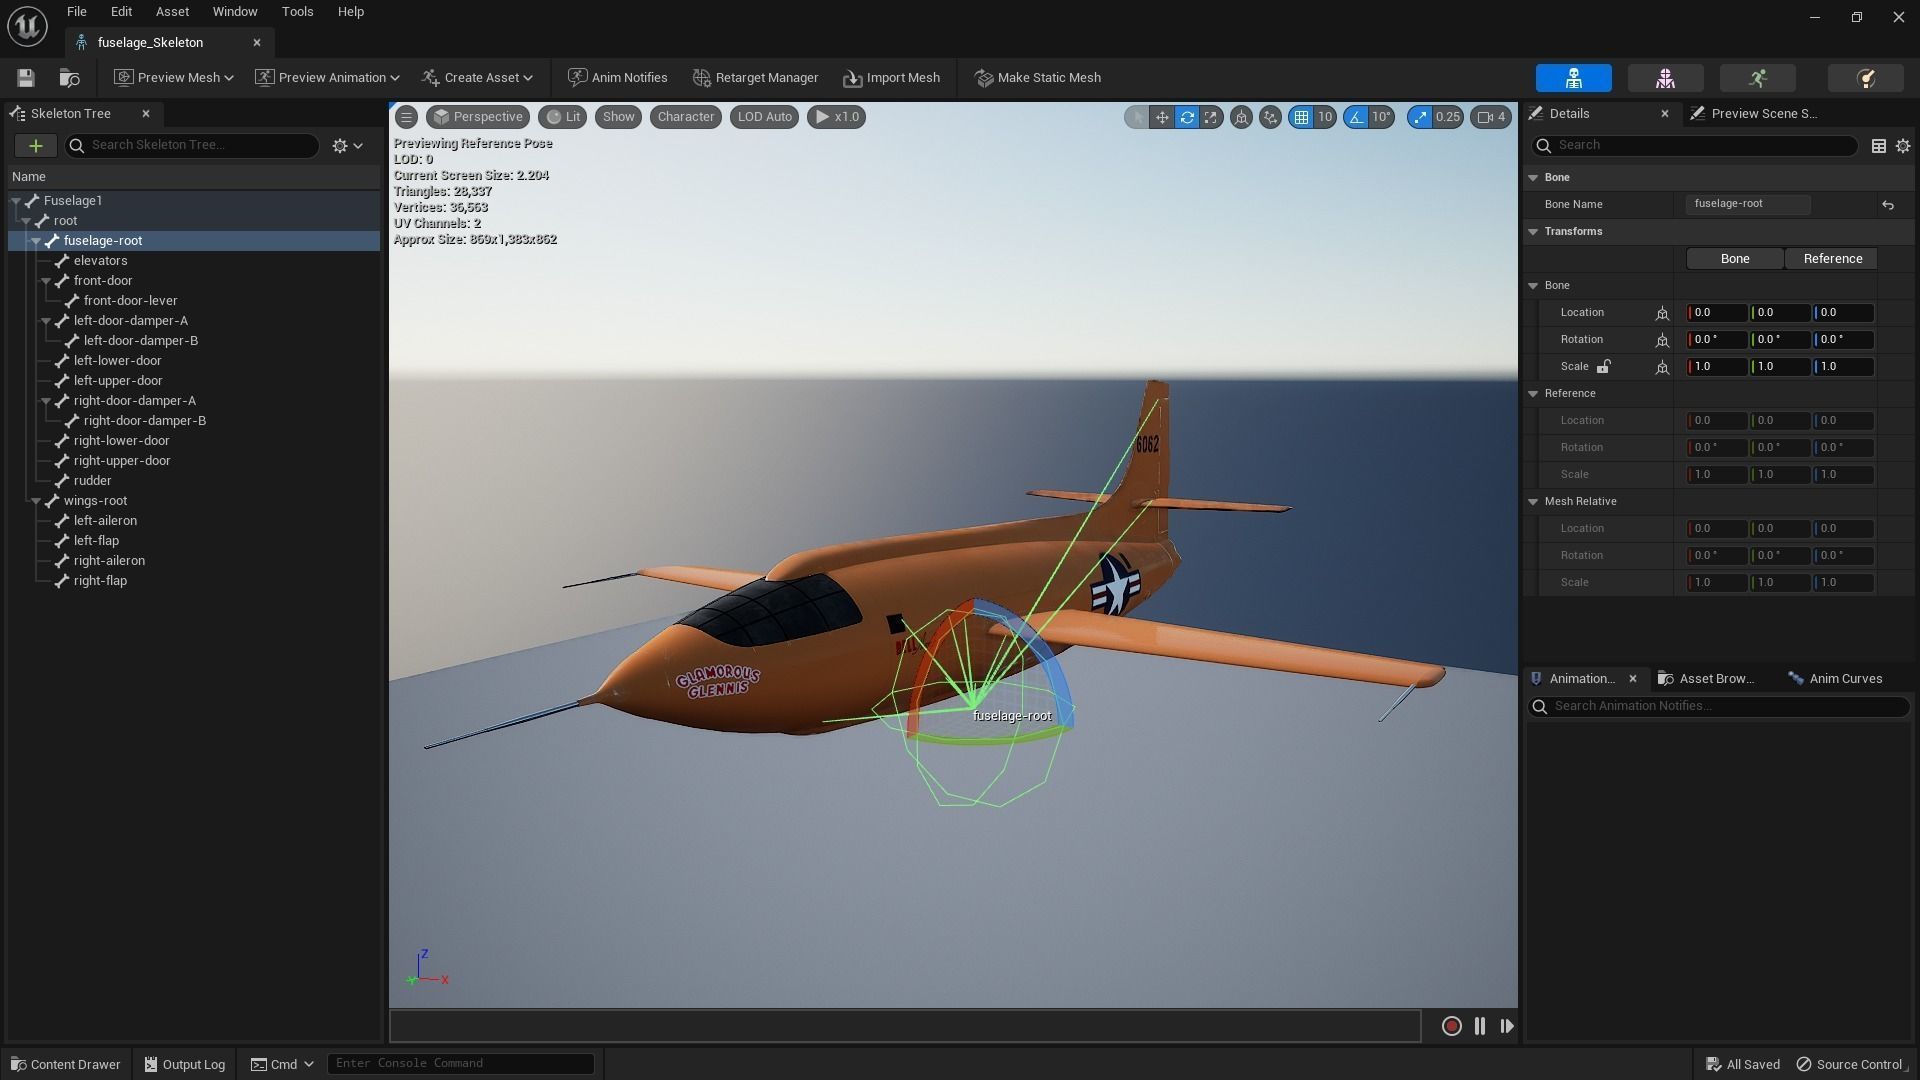The width and height of the screenshot is (1920, 1080).
Task: Toggle Location relative space icon
Action: tap(1662, 313)
